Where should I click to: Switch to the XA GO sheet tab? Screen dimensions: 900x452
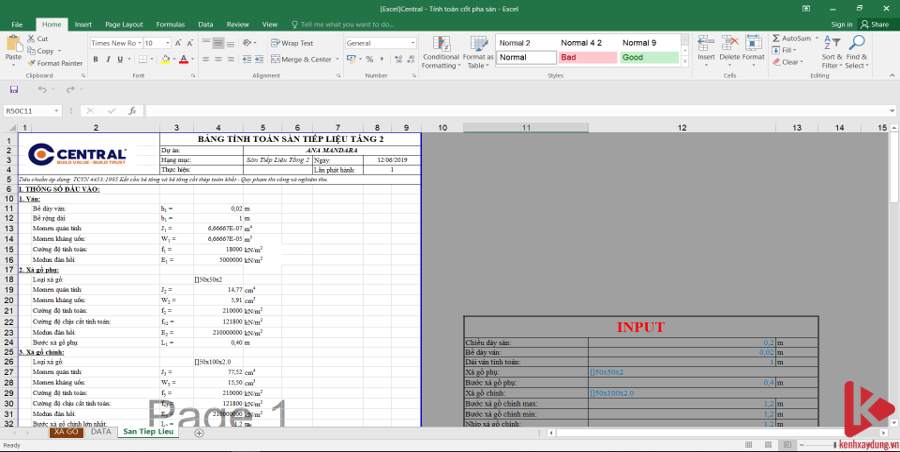point(66,432)
